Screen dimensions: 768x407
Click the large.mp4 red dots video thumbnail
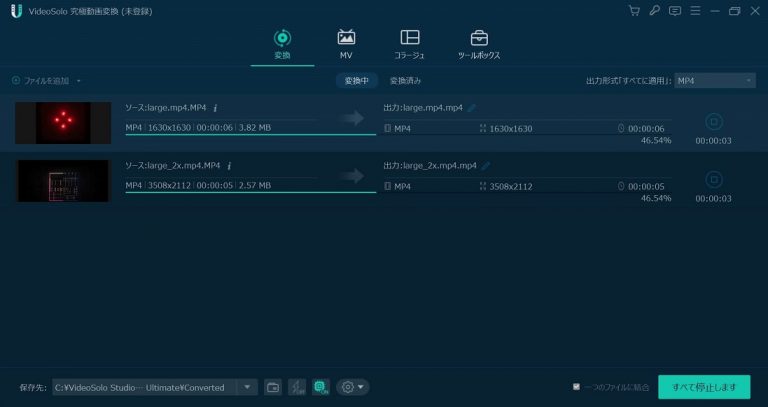click(63, 123)
